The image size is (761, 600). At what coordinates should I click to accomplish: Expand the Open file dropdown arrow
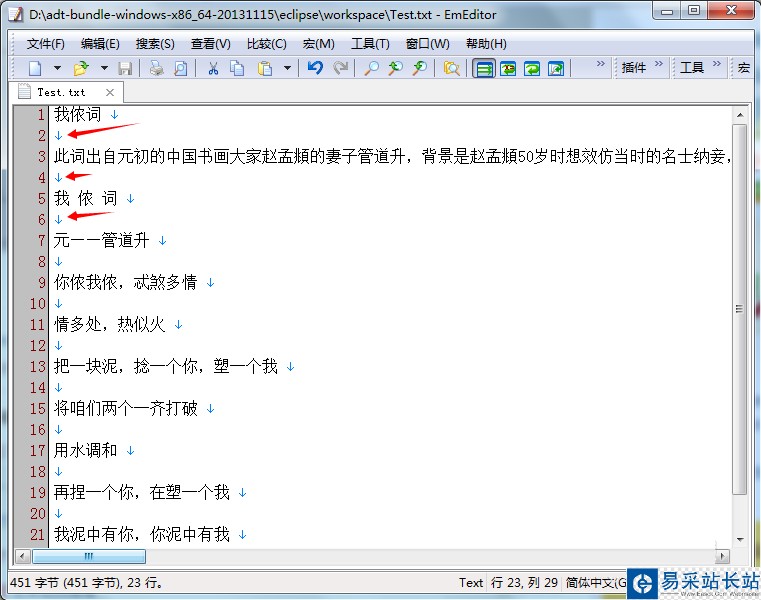point(104,68)
